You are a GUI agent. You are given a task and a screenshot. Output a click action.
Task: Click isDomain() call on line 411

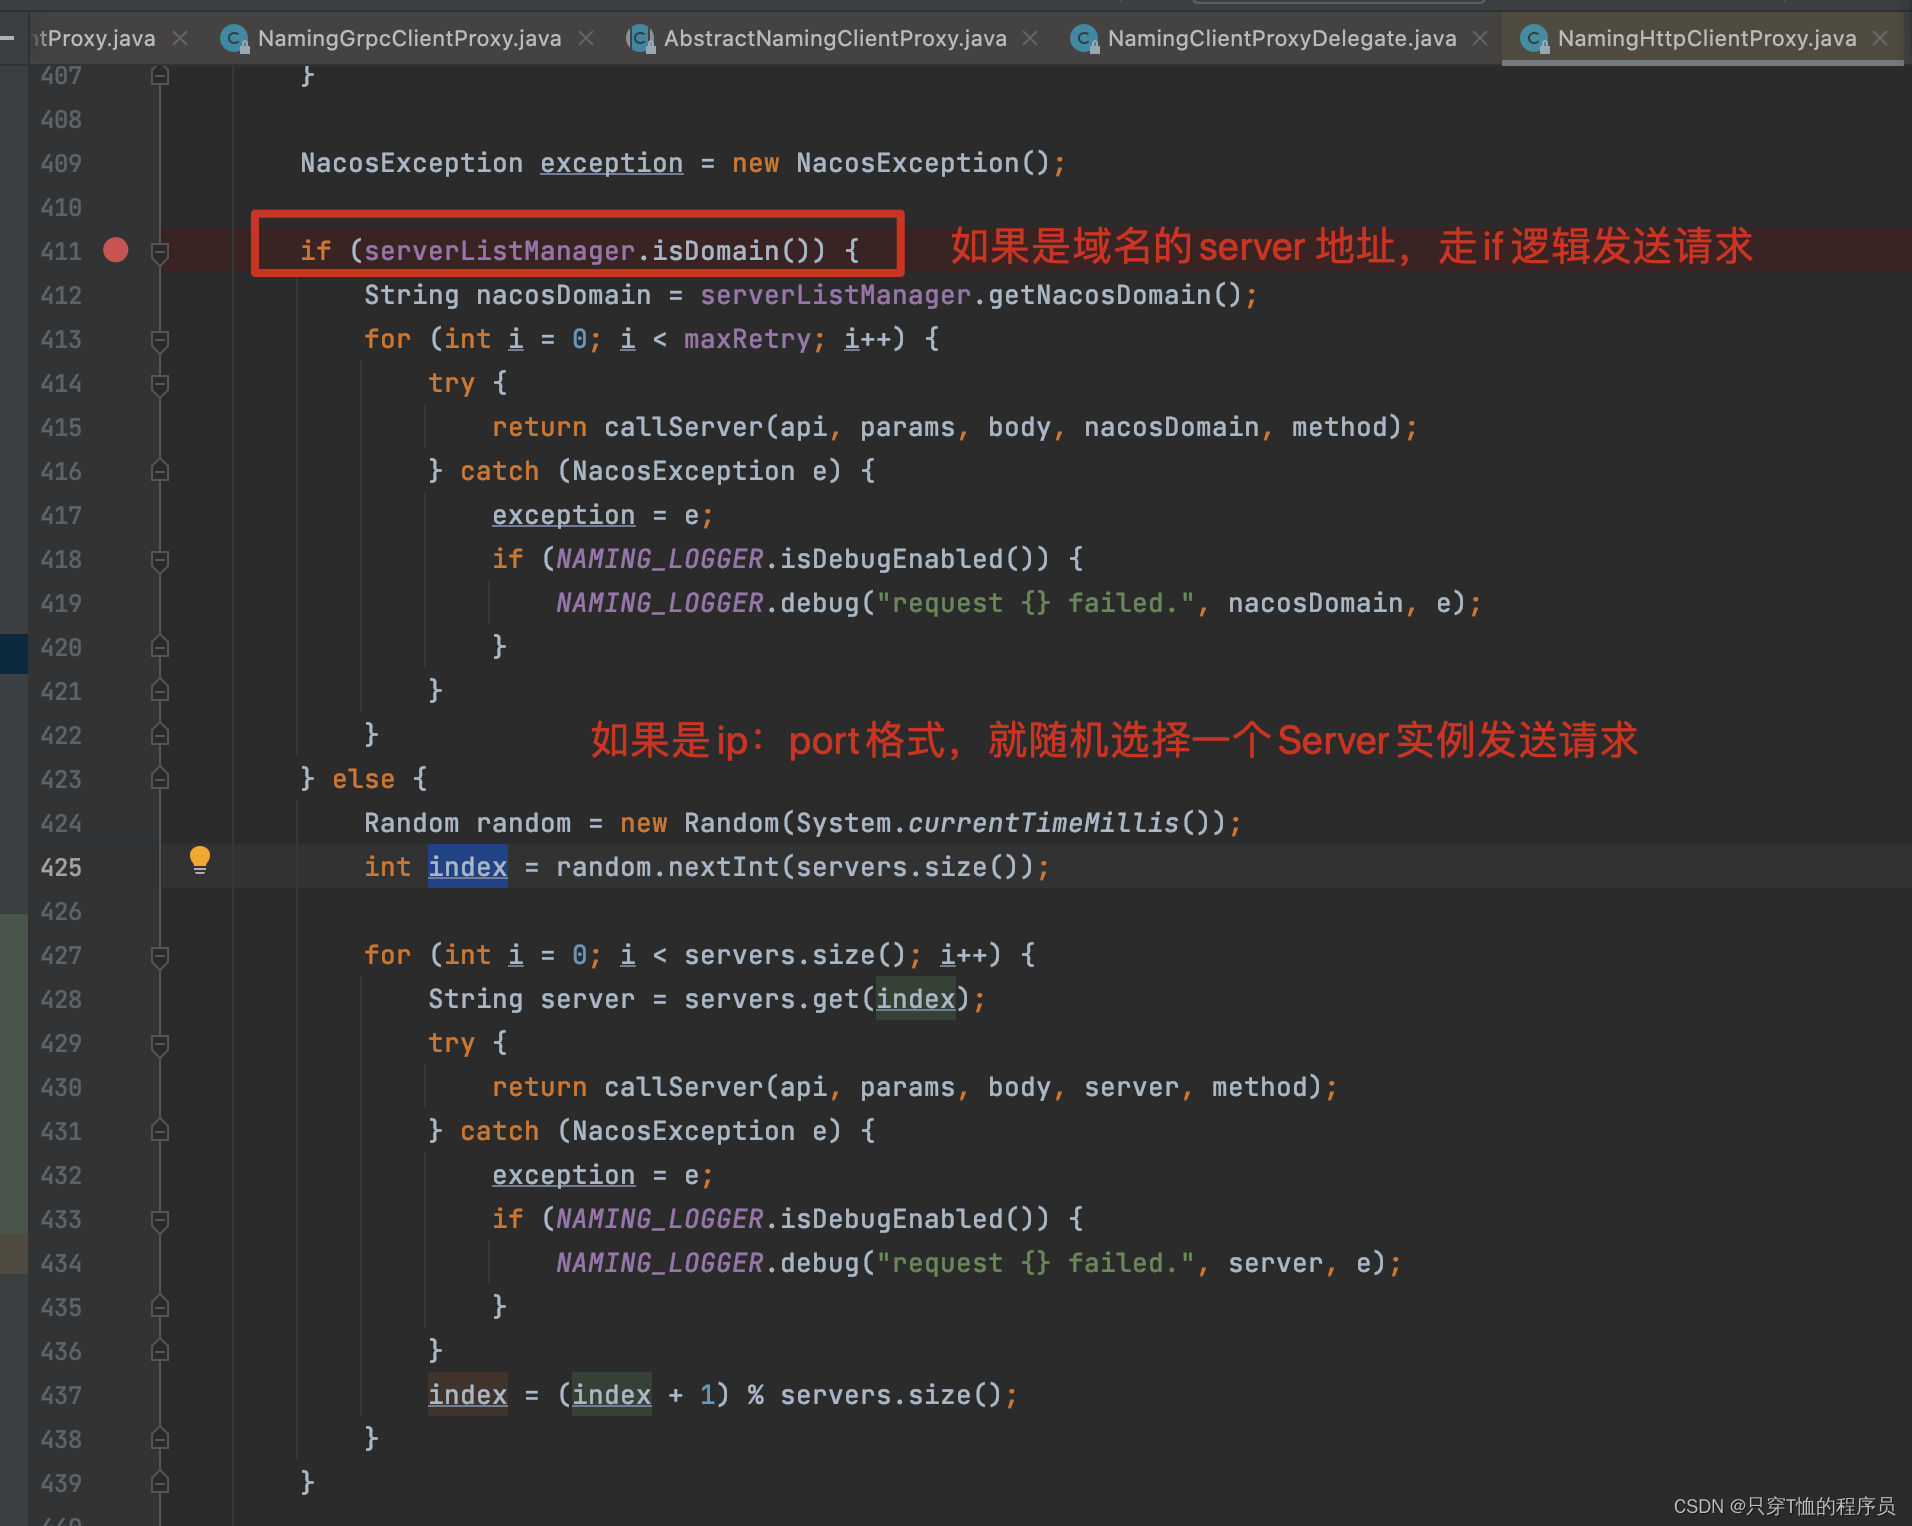tap(739, 250)
